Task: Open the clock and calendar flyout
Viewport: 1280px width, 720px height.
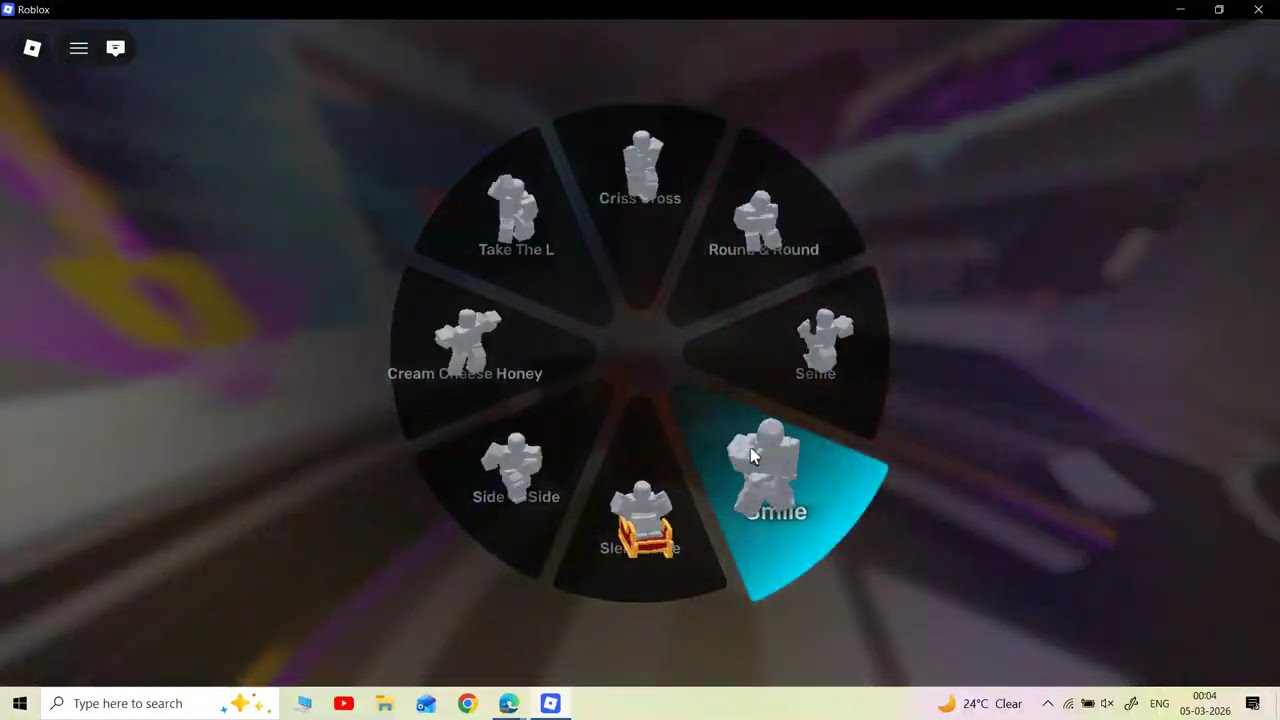Action: click(1204, 703)
